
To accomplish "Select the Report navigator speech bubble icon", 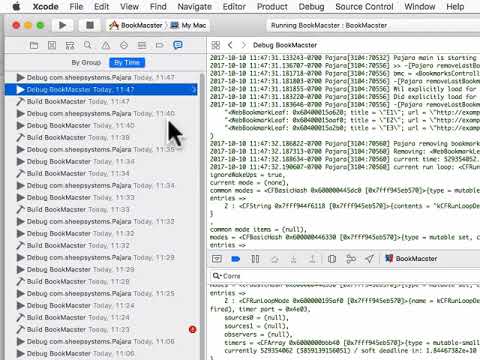I will pyautogui.click(x=178, y=45).
